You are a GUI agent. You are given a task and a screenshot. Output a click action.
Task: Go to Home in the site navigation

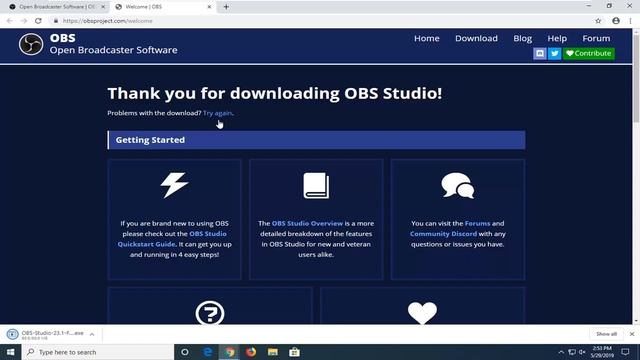[x=427, y=38]
